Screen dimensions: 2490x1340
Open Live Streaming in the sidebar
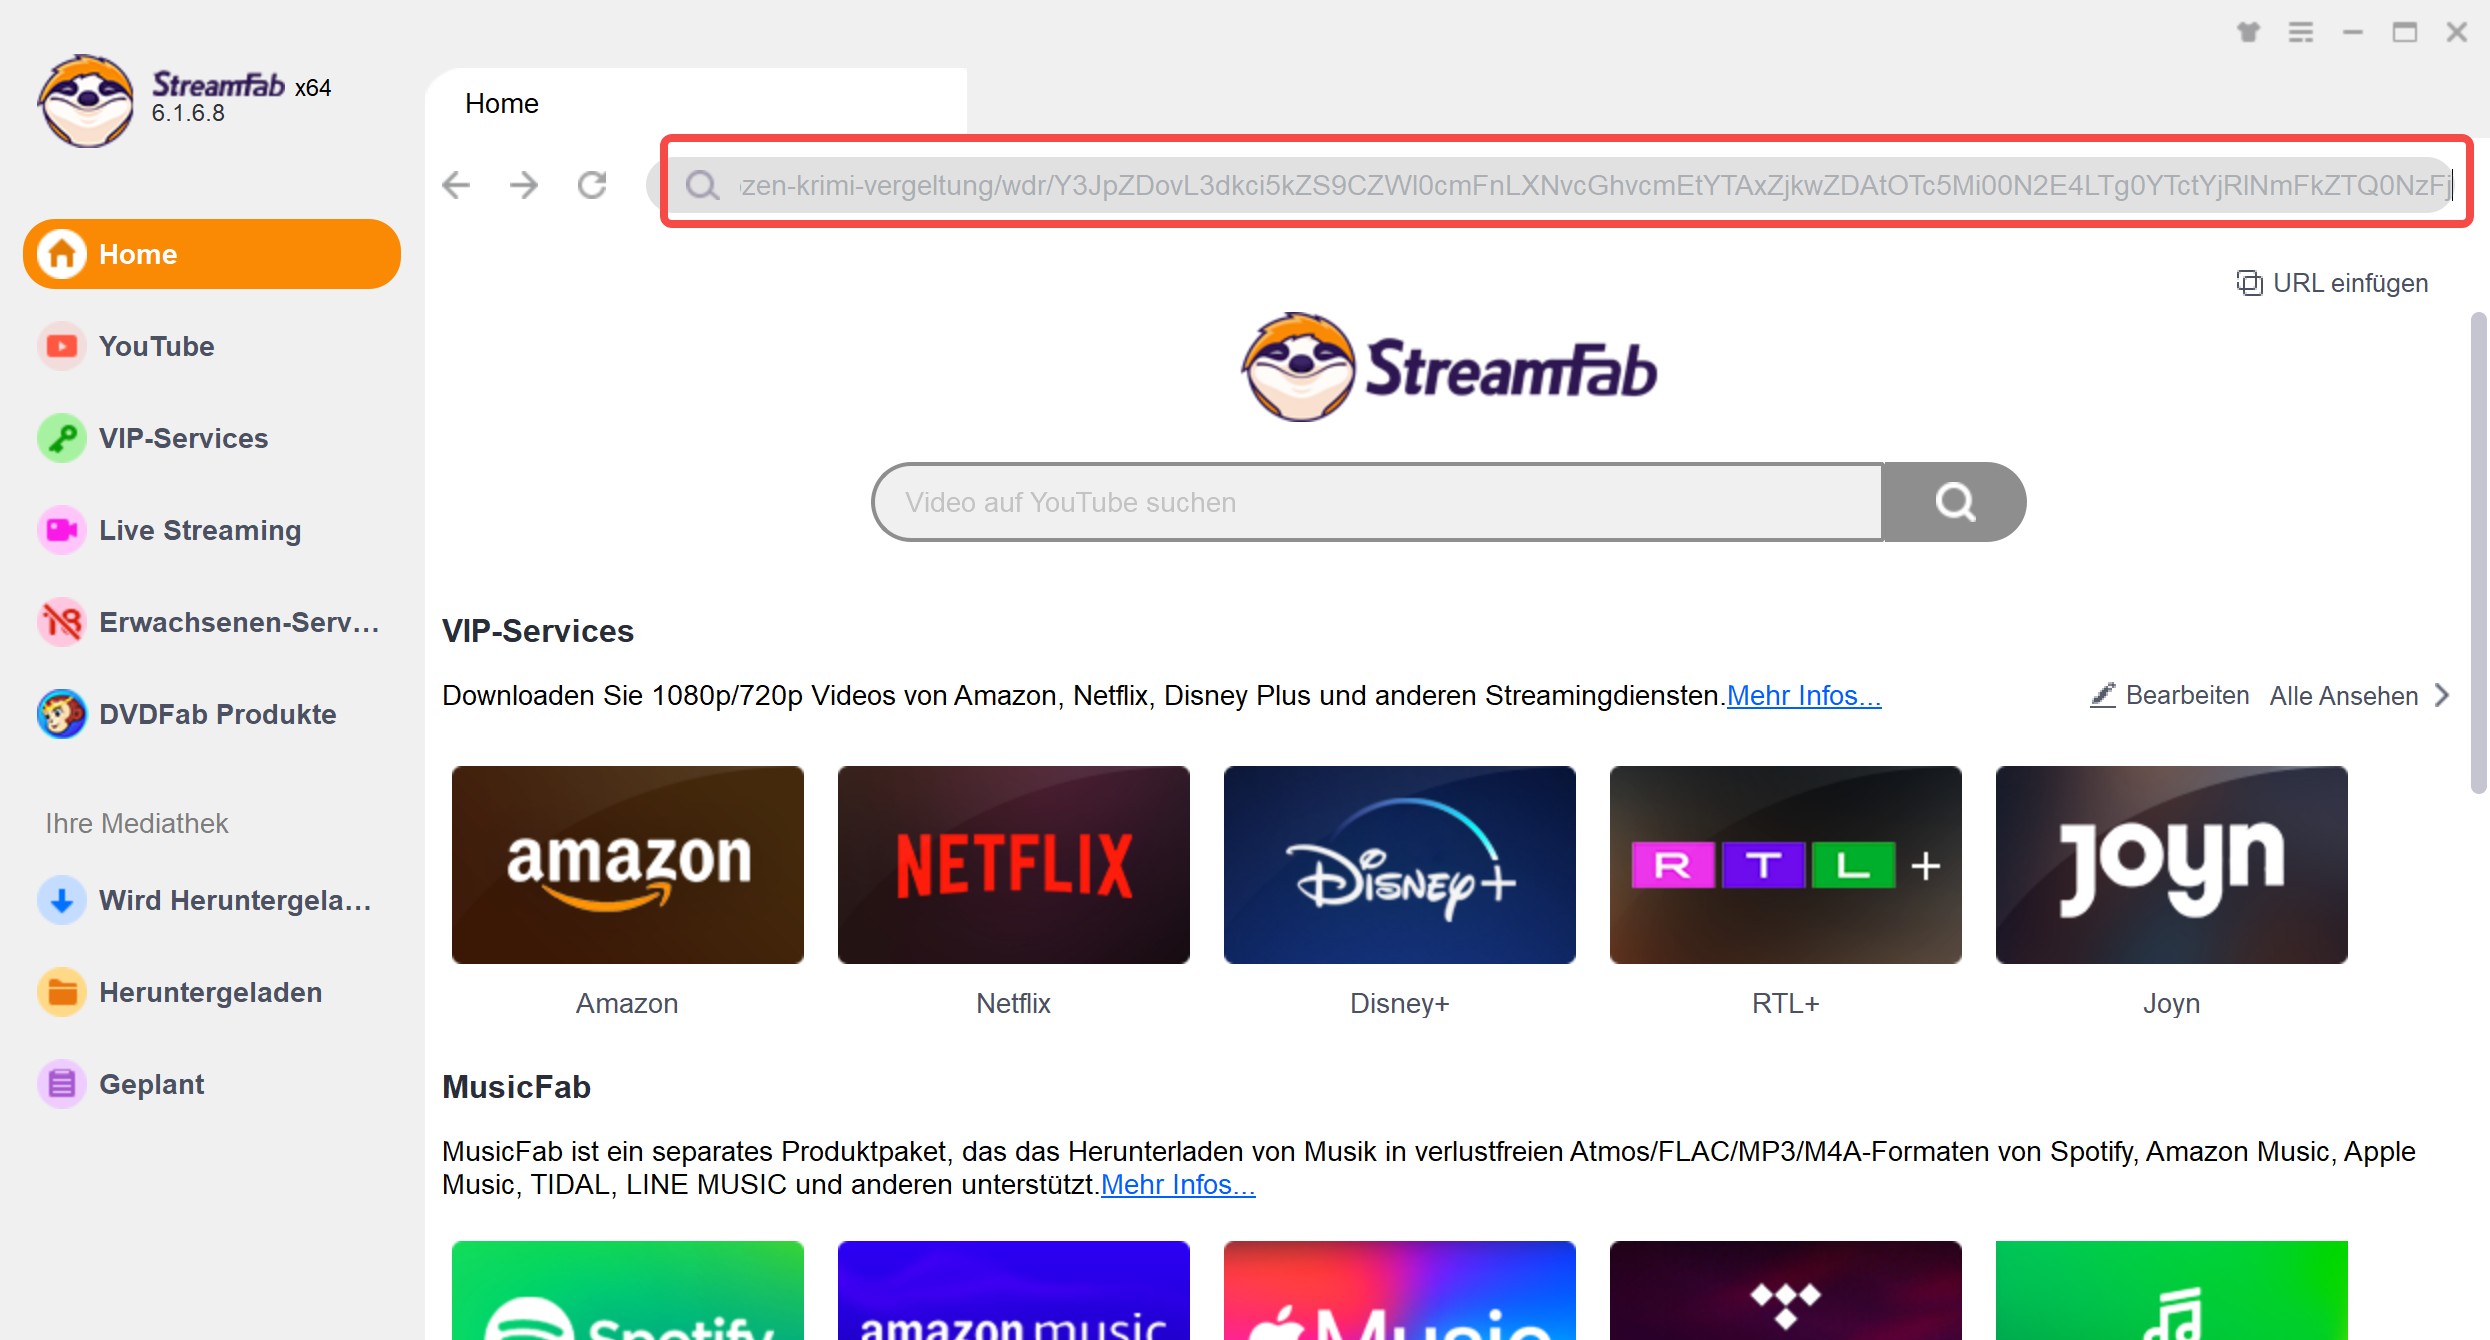(199, 530)
